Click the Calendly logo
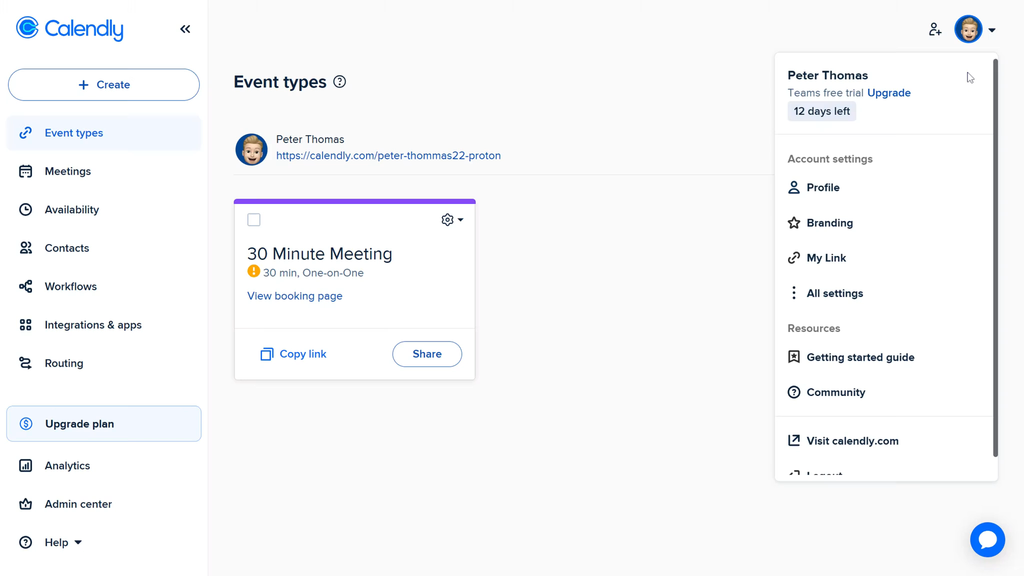Image resolution: width=1024 pixels, height=576 pixels. pos(70,29)
